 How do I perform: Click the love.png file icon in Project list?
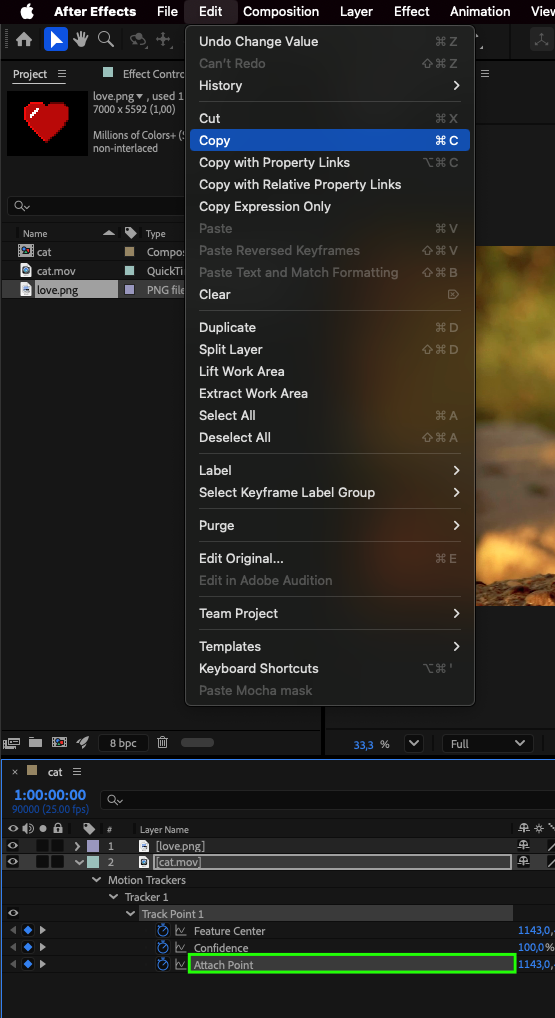(26, 290)
